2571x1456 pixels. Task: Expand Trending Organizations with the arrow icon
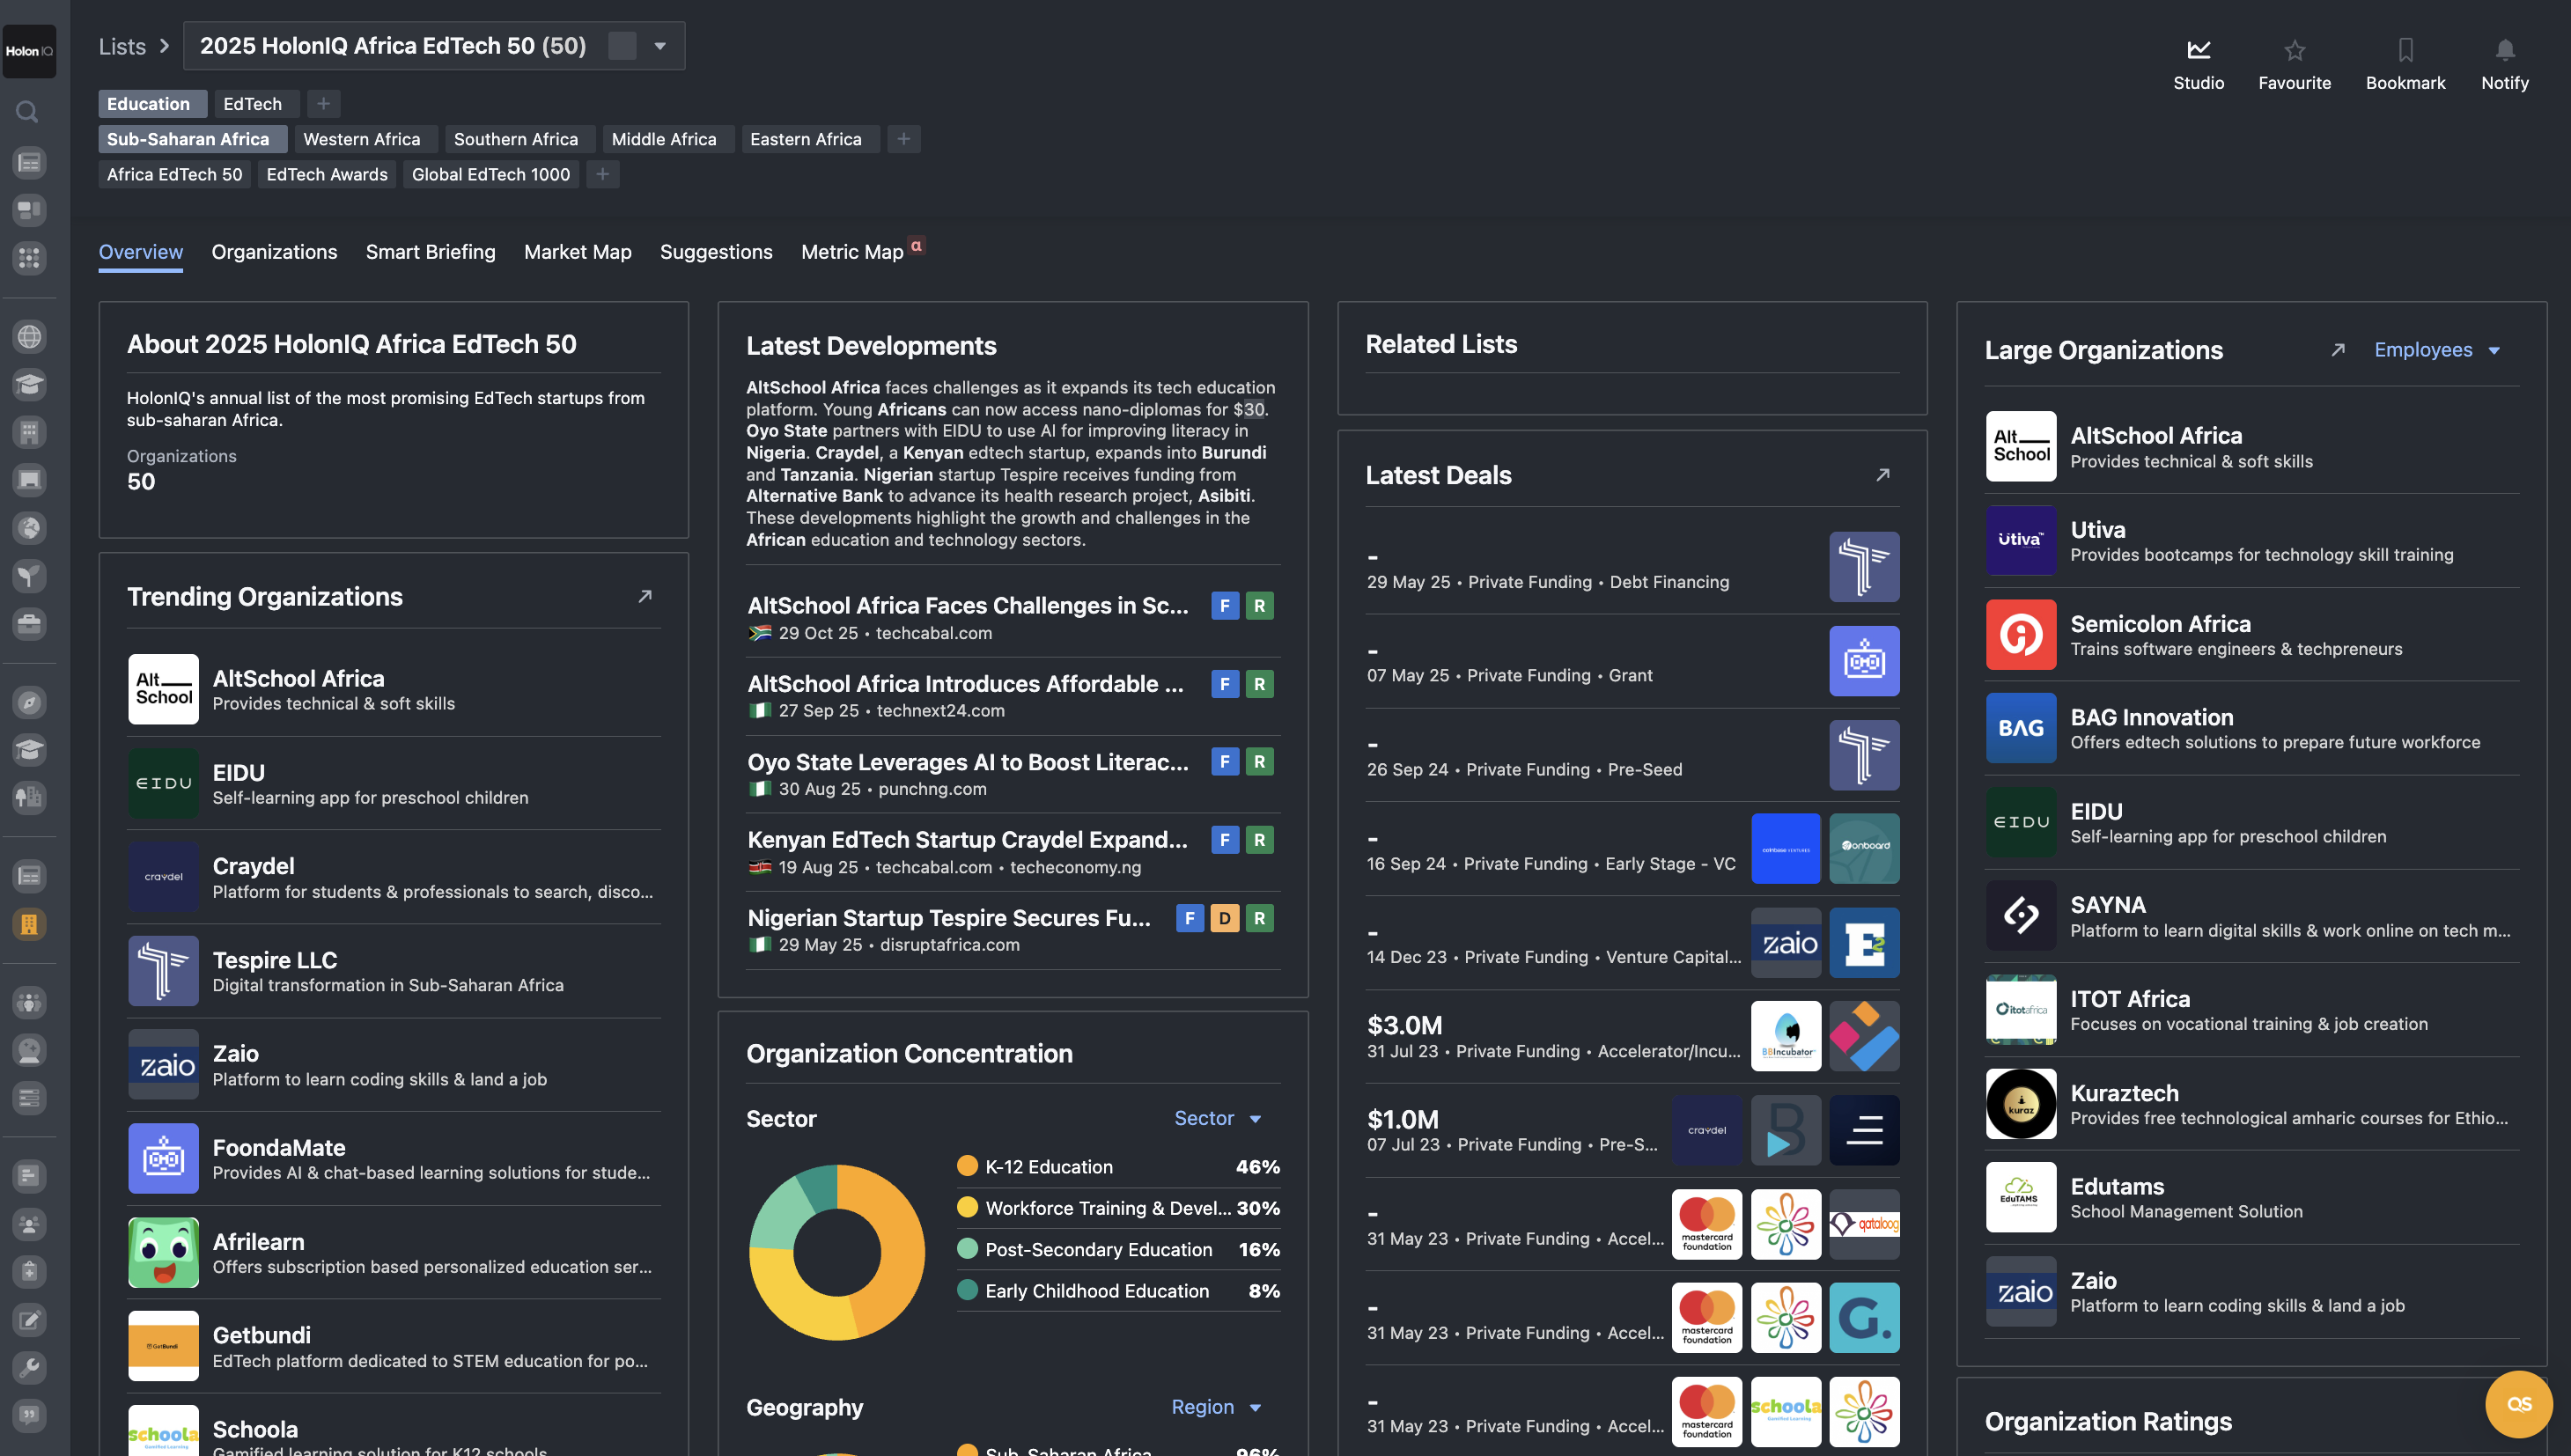click(645, 596)
